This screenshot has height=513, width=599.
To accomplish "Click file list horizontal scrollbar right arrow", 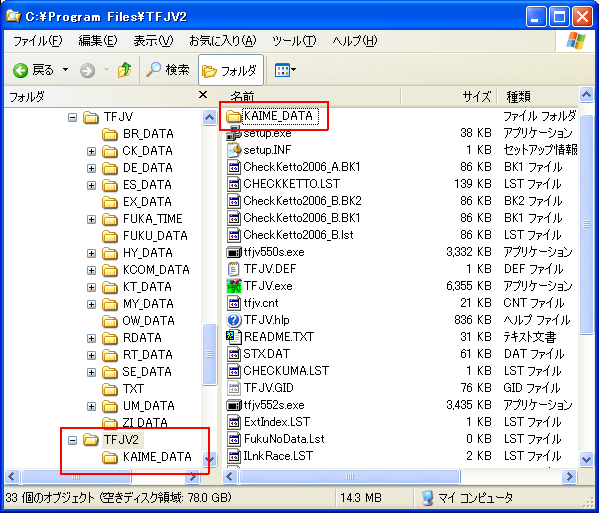I will click(570, 476).
